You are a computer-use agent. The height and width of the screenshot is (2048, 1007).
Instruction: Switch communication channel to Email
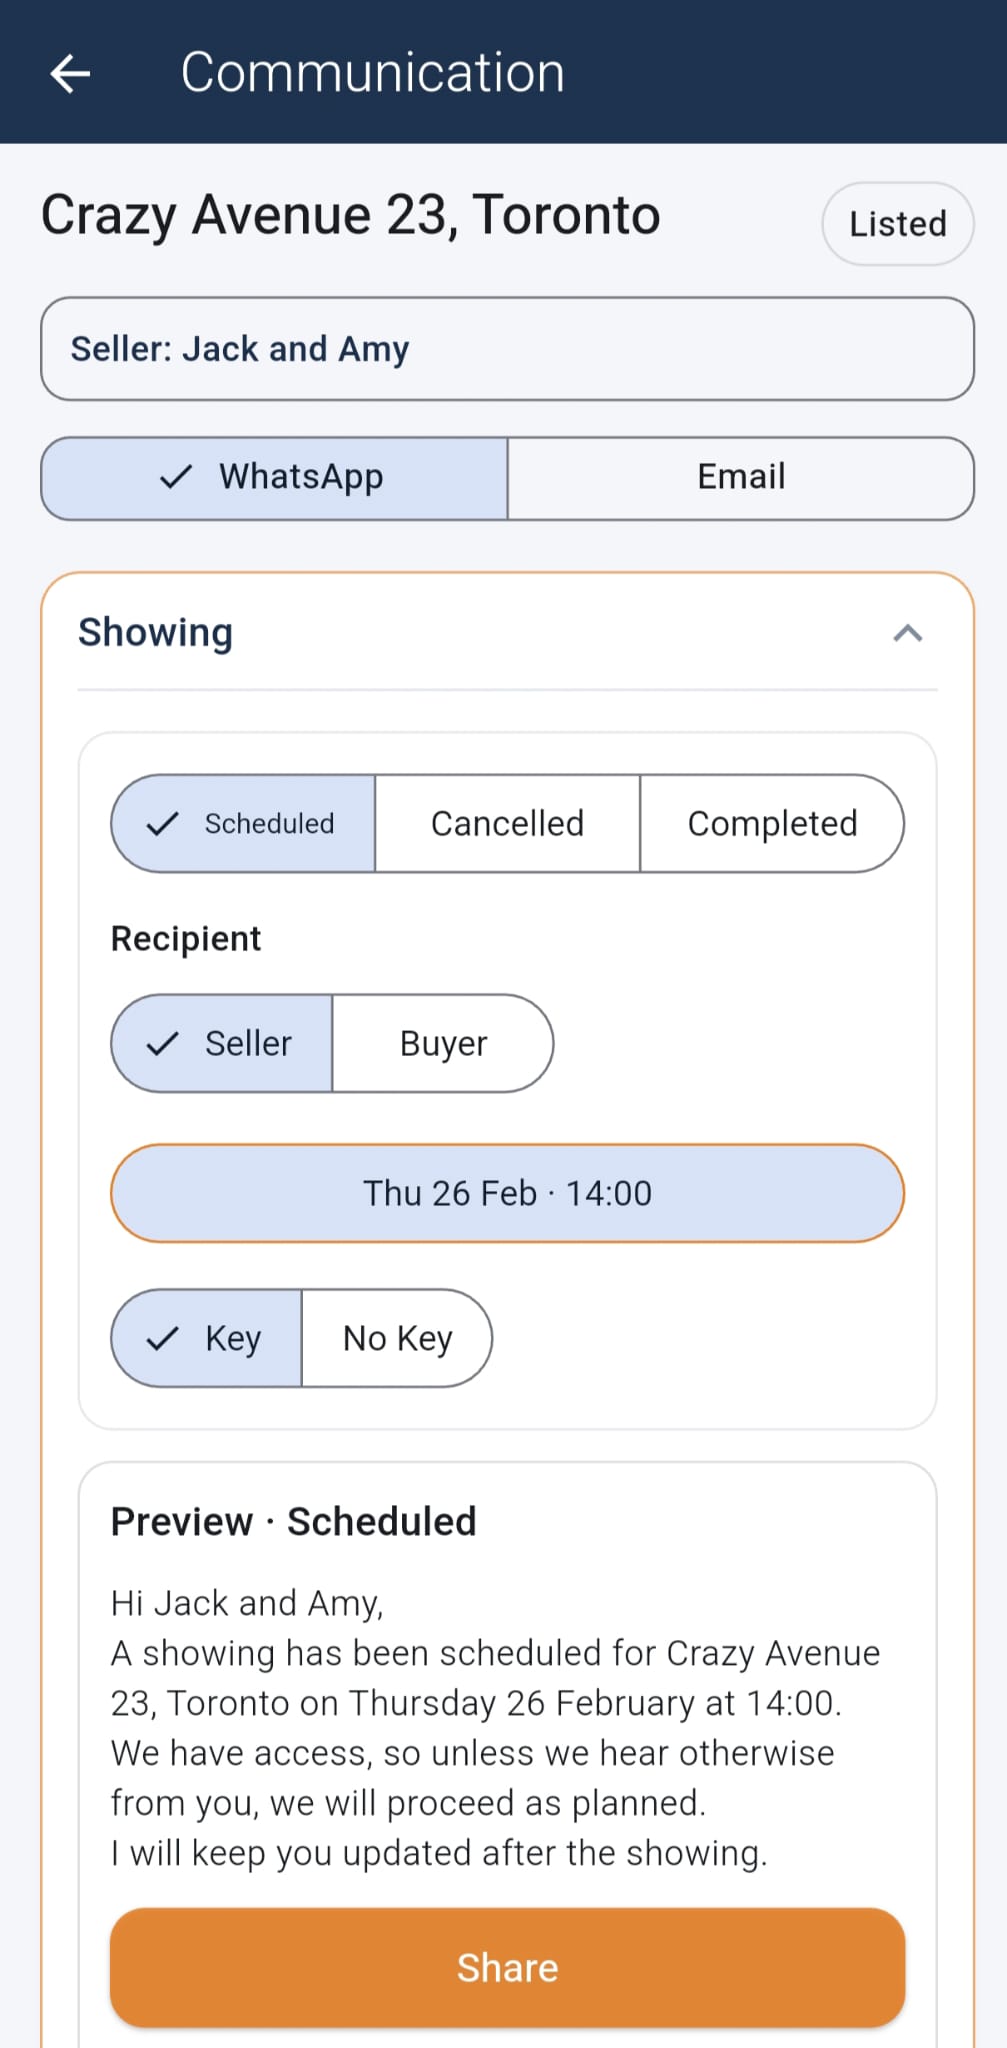pyautogui.click(x=740, y=477)
